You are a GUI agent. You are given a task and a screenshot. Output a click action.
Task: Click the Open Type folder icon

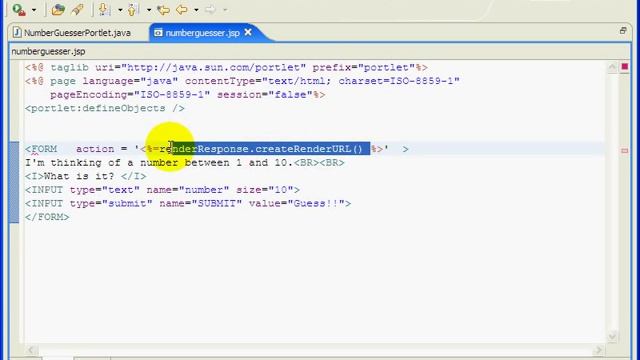pos(58,9)
